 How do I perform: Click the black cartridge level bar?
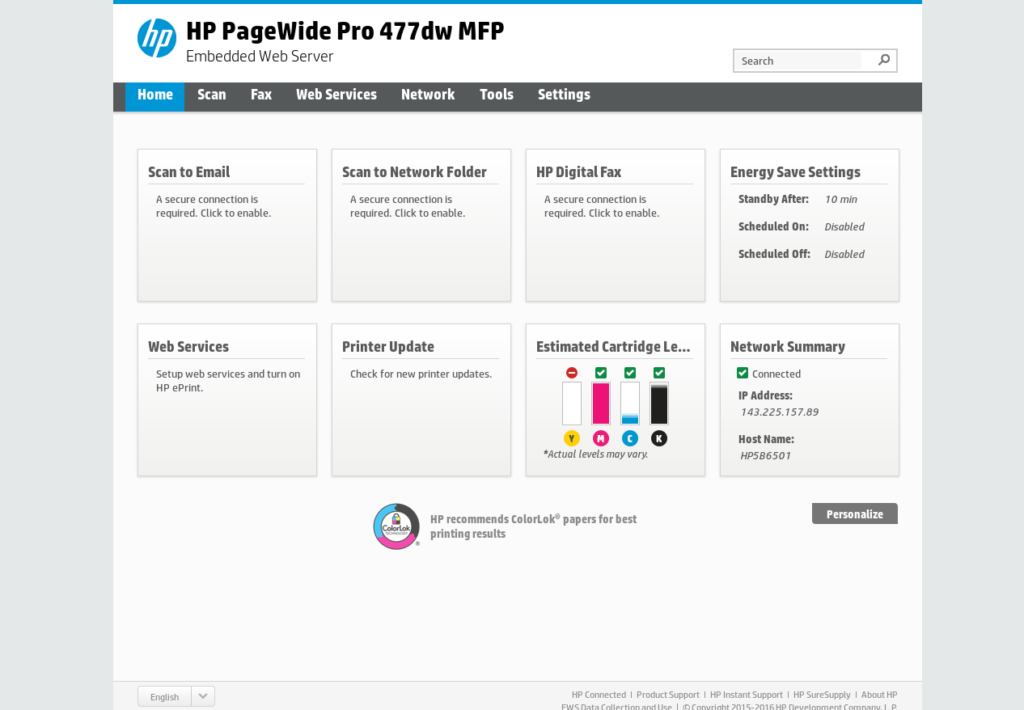pyautogui.click(x=659, y=404)
